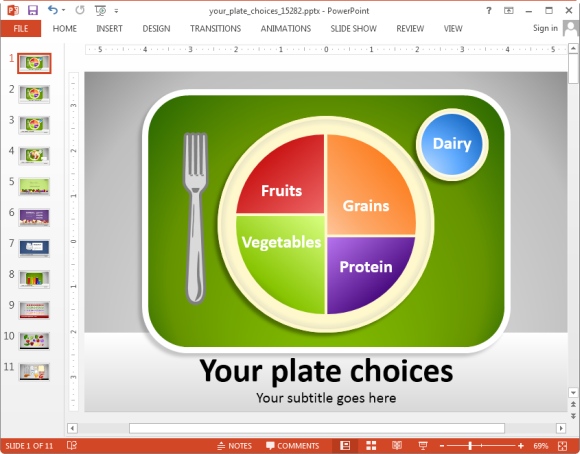Click the account avatar icon
Screen dimensions: 580x454
(x=570, y=28)
